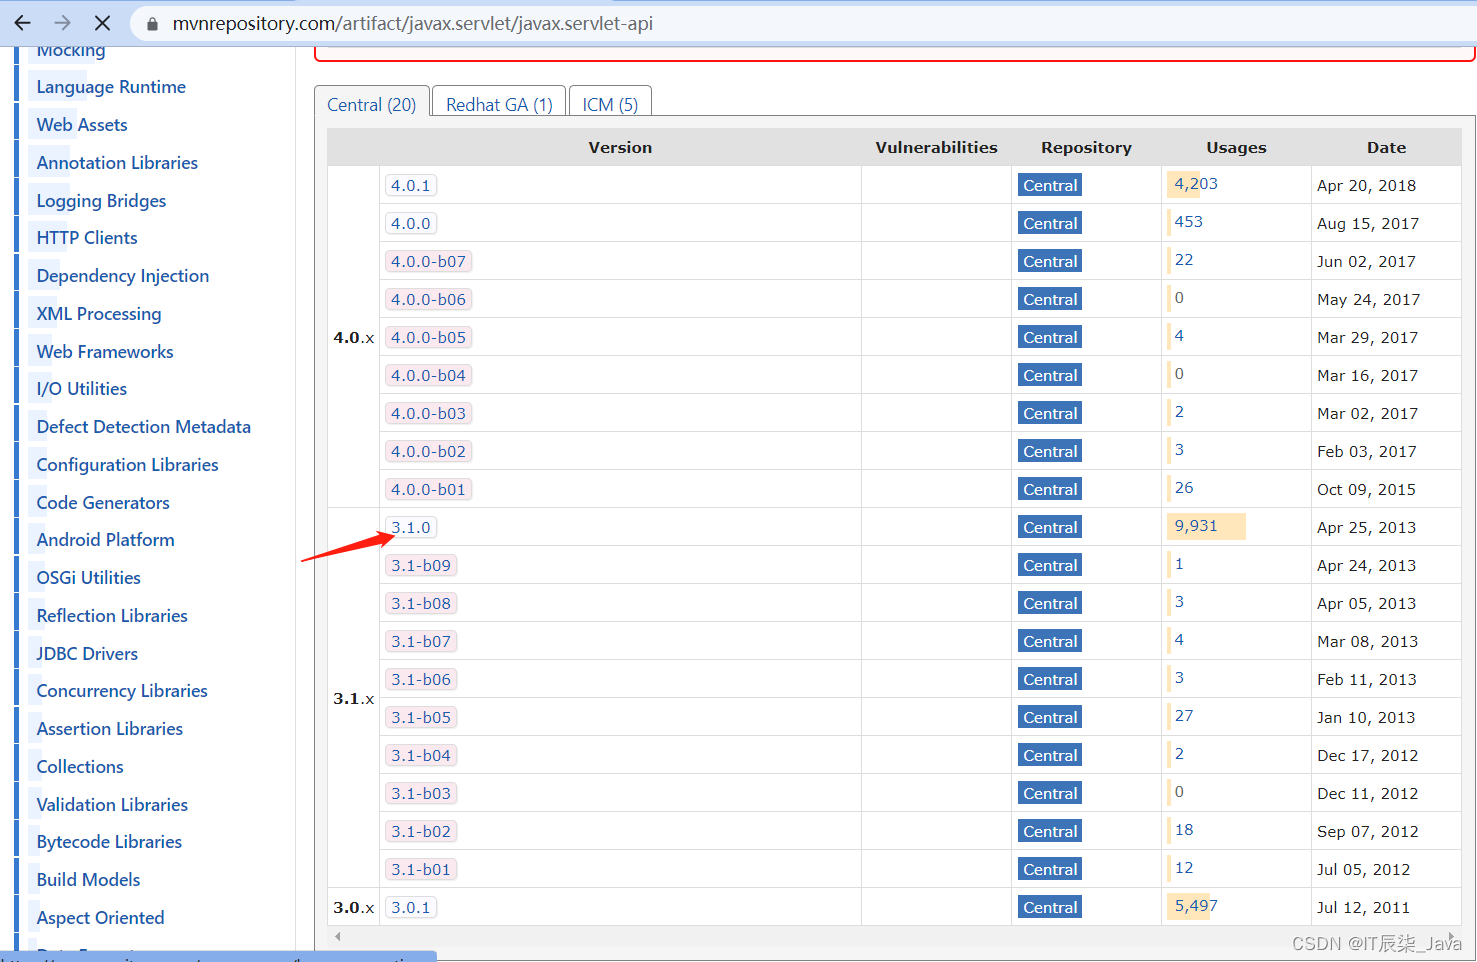Image resolution: width=1477 pixels, height=962 pixels.
Task: Open version 4.0.1 release page
Action: [x=410, y=185]
